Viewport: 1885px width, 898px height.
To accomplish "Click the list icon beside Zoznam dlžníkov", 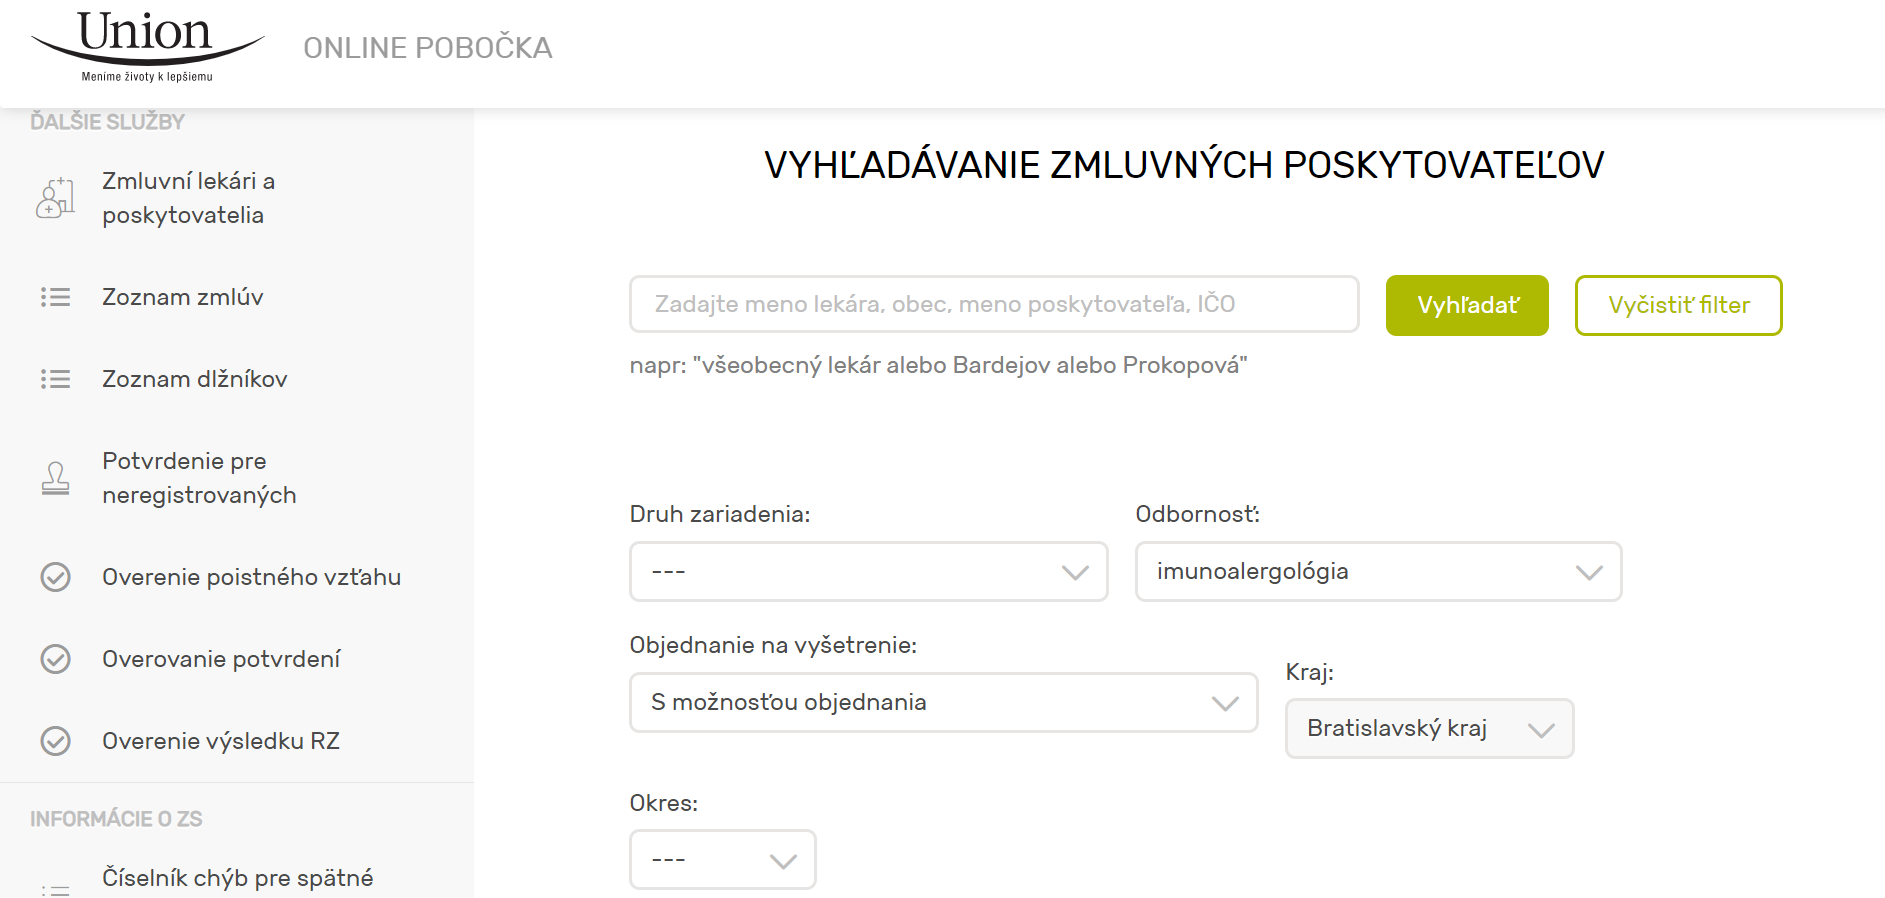I will click(x=55, y=379).
